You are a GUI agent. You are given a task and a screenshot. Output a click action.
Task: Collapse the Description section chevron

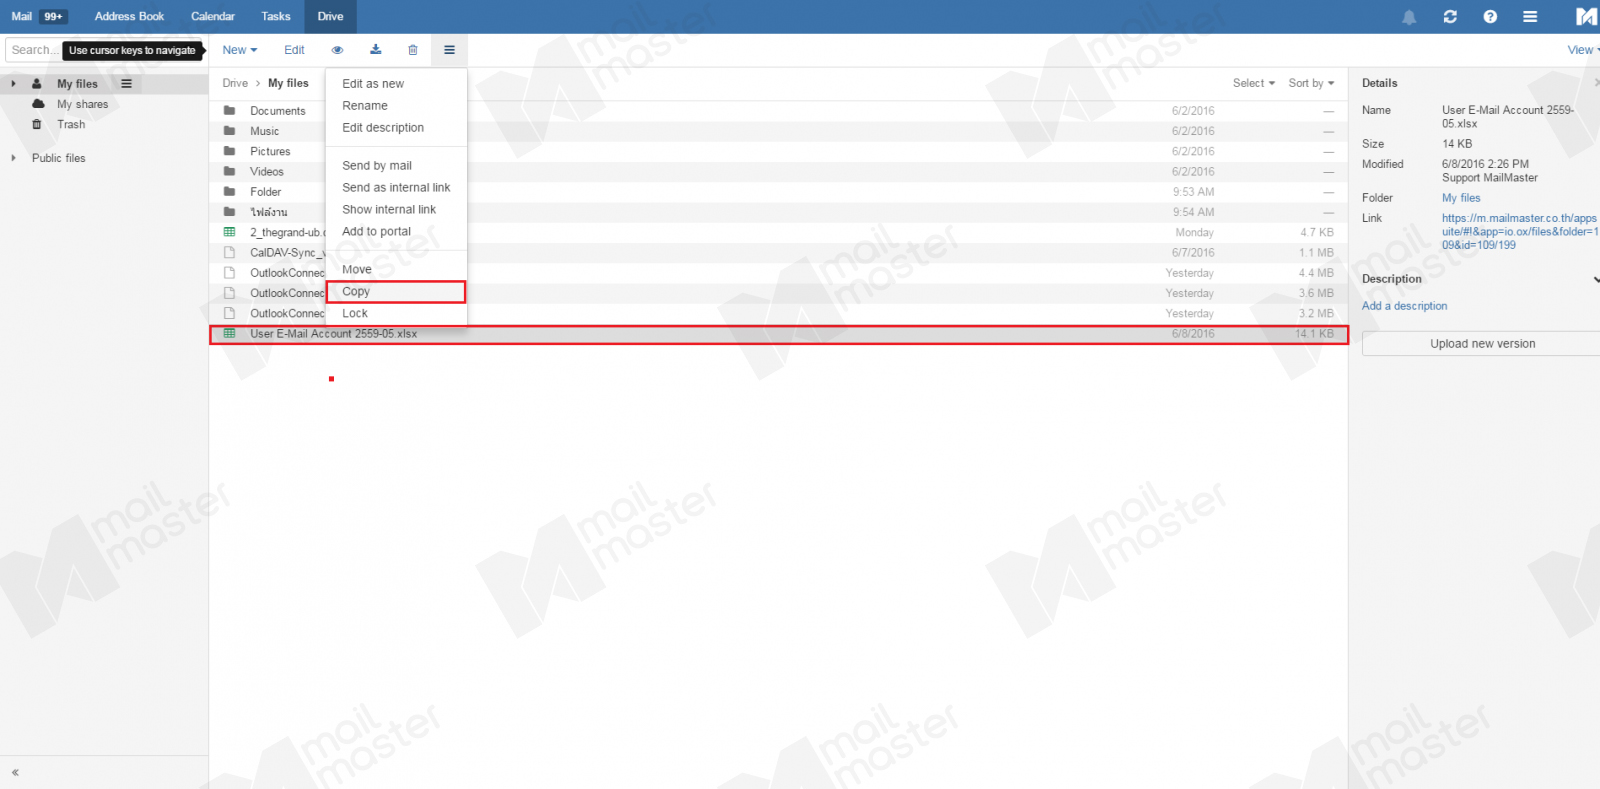tap(1595, 279)
